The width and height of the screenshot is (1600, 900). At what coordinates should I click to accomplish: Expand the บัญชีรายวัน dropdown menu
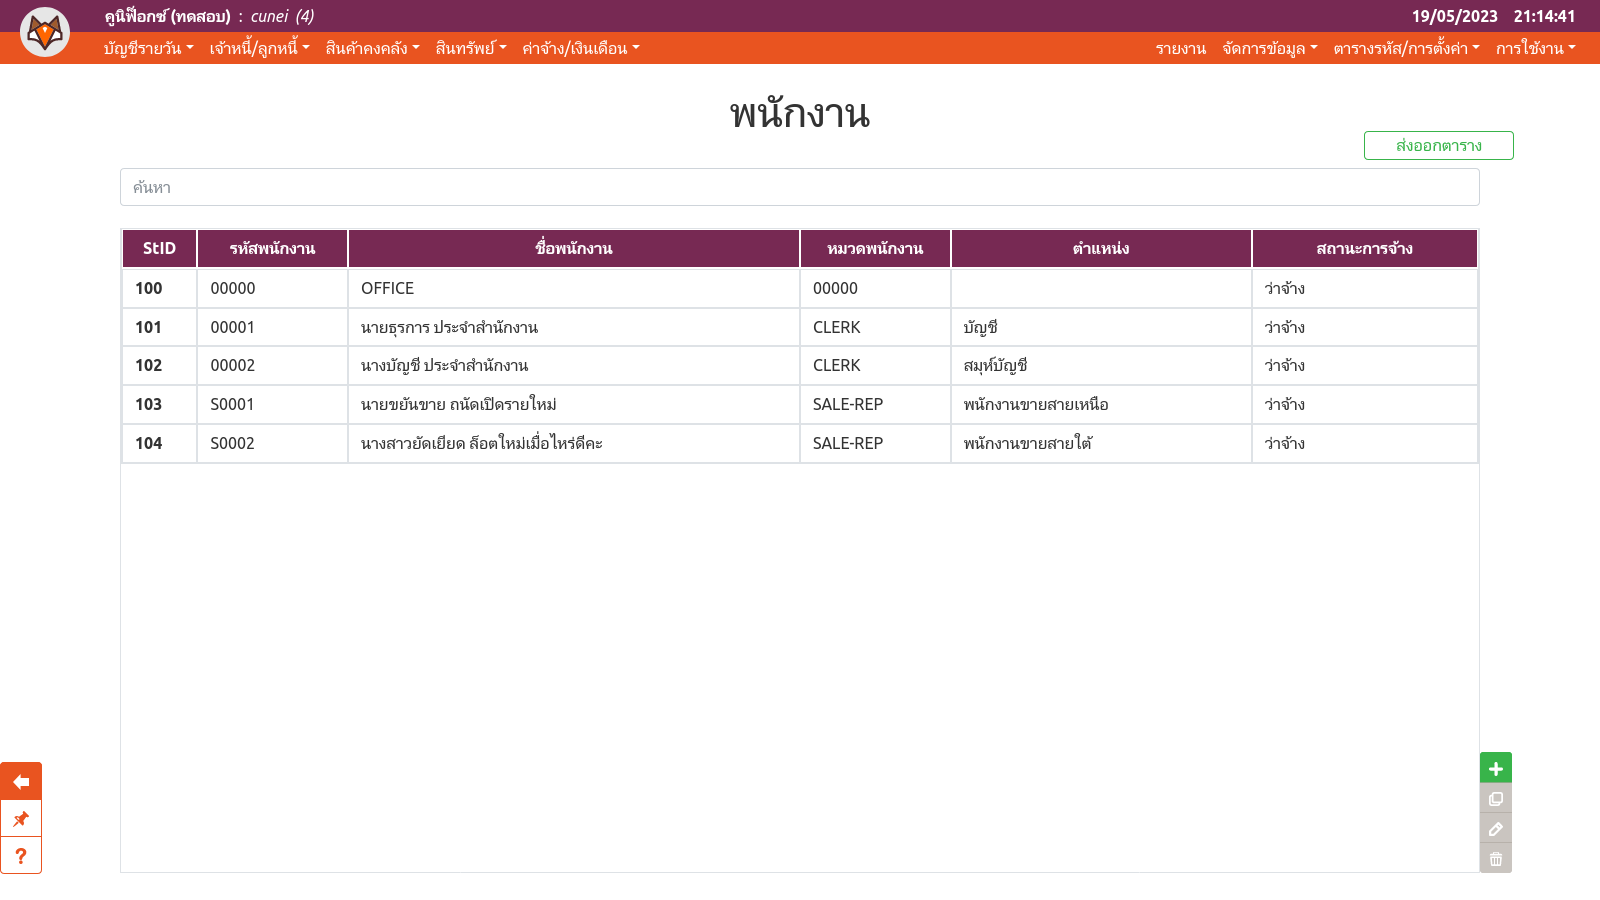click(x=148, y=48)
